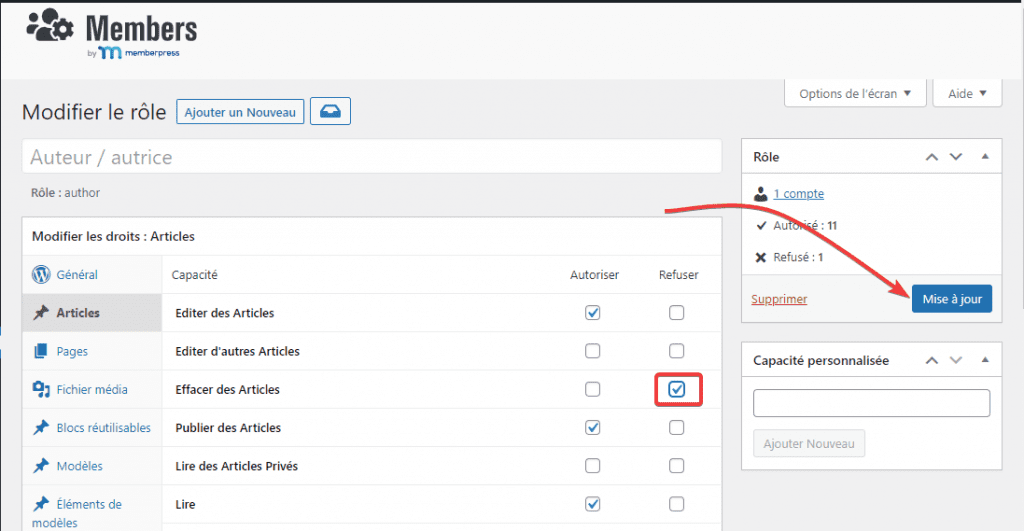Check Autoriser for Lire des Articles Privés
1024x531 pixels.
click(592, 466)
